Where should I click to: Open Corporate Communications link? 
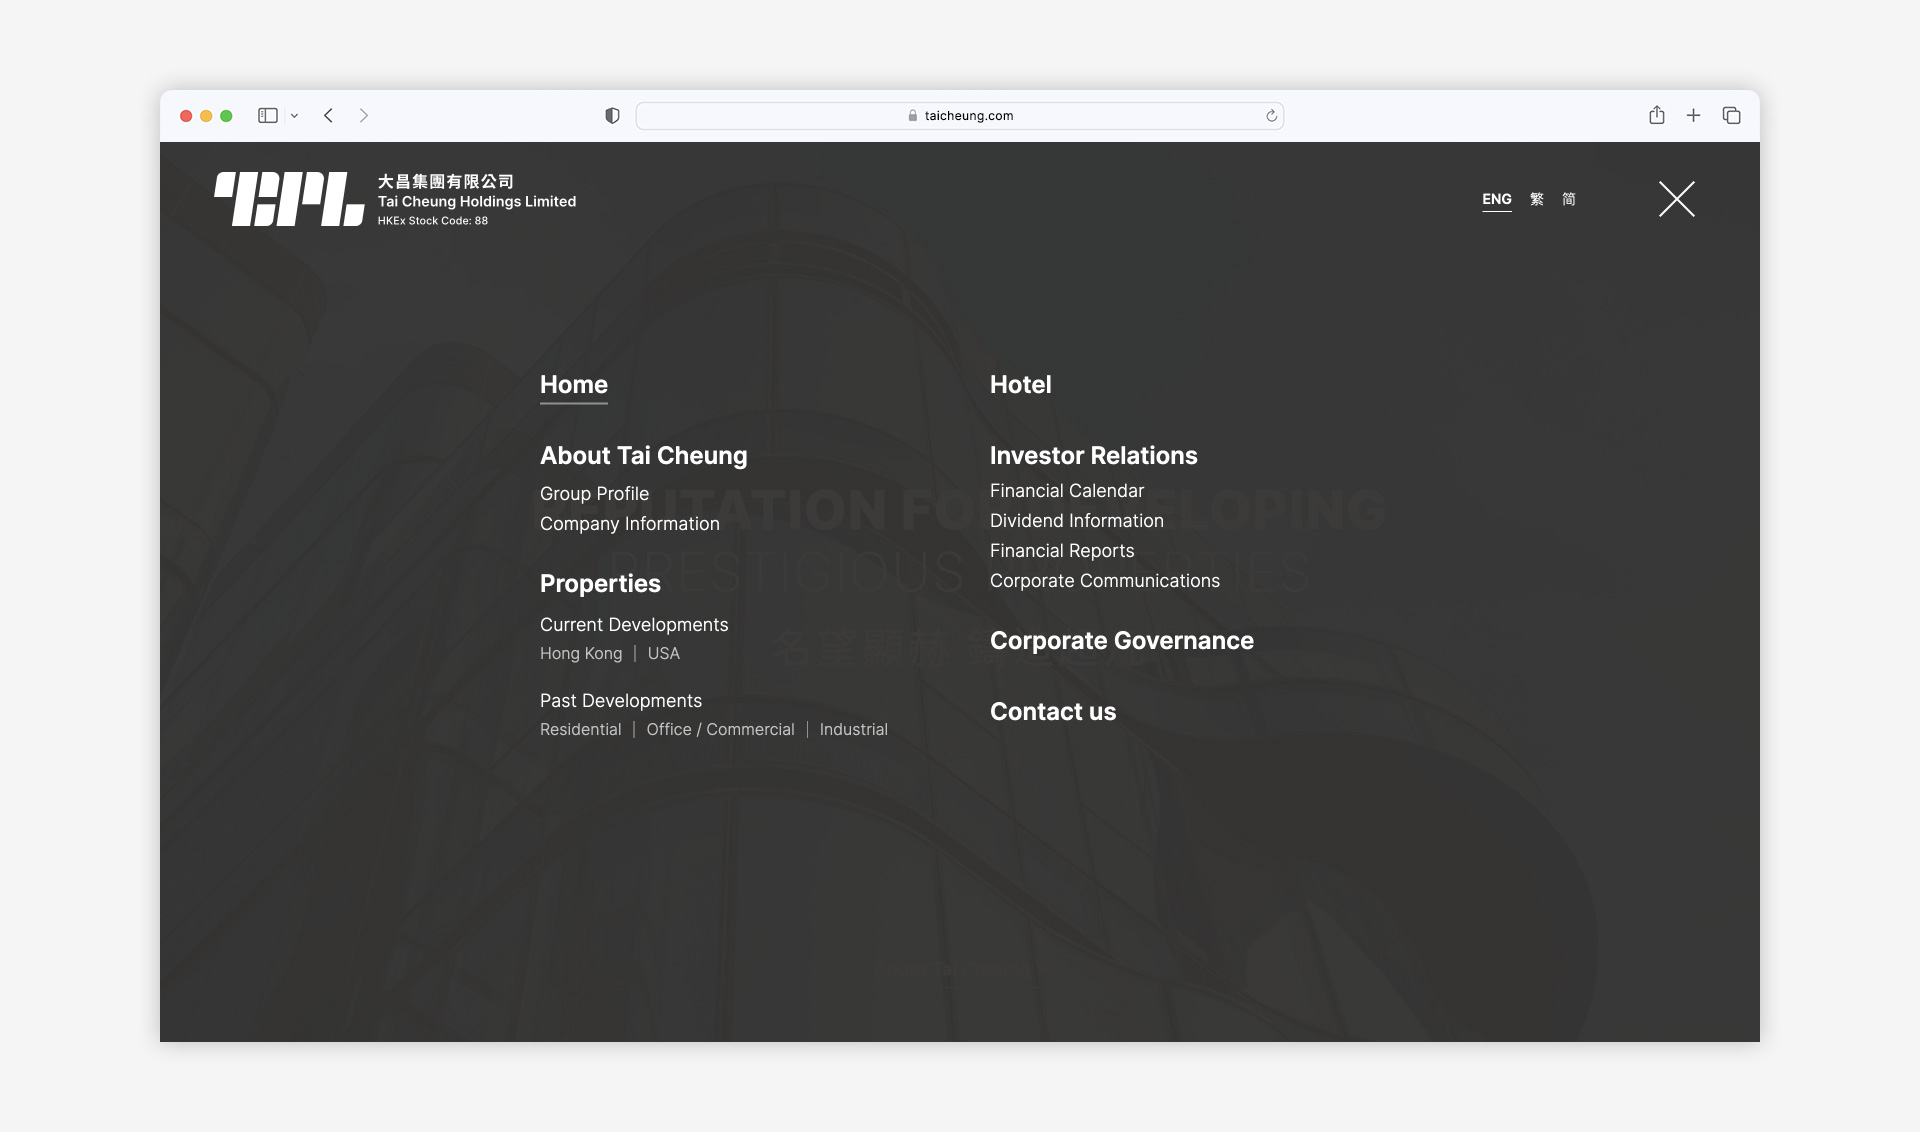click(1104, 581)
